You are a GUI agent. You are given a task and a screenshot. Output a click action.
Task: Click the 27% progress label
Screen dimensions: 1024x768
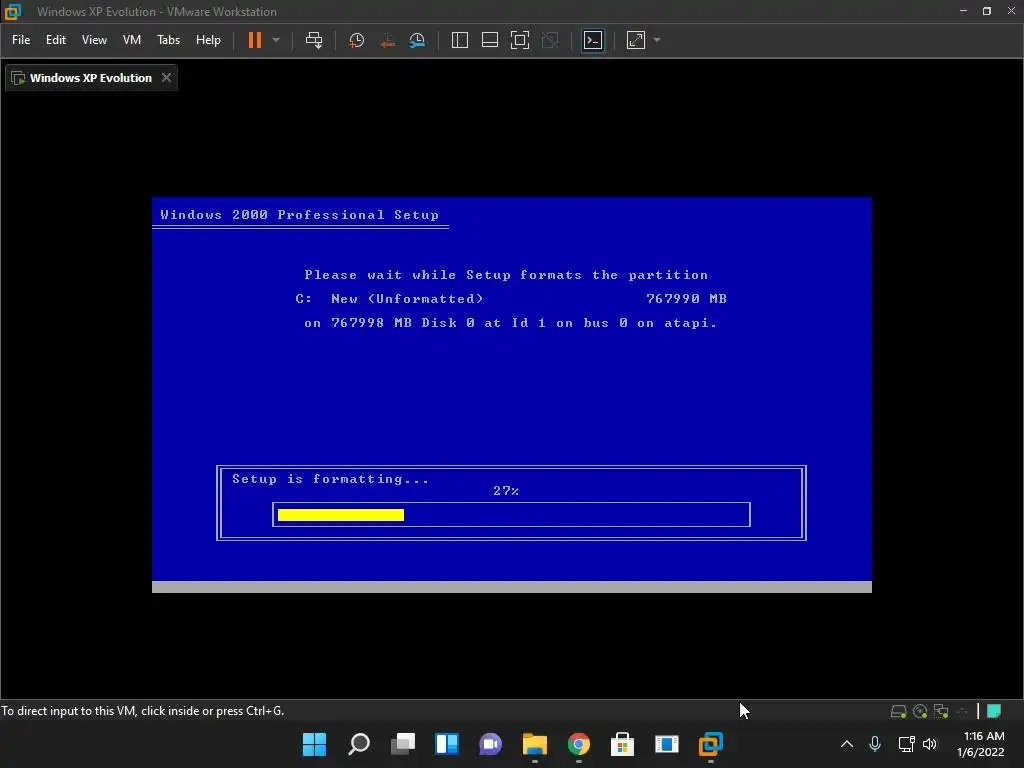tap(506, 490)
